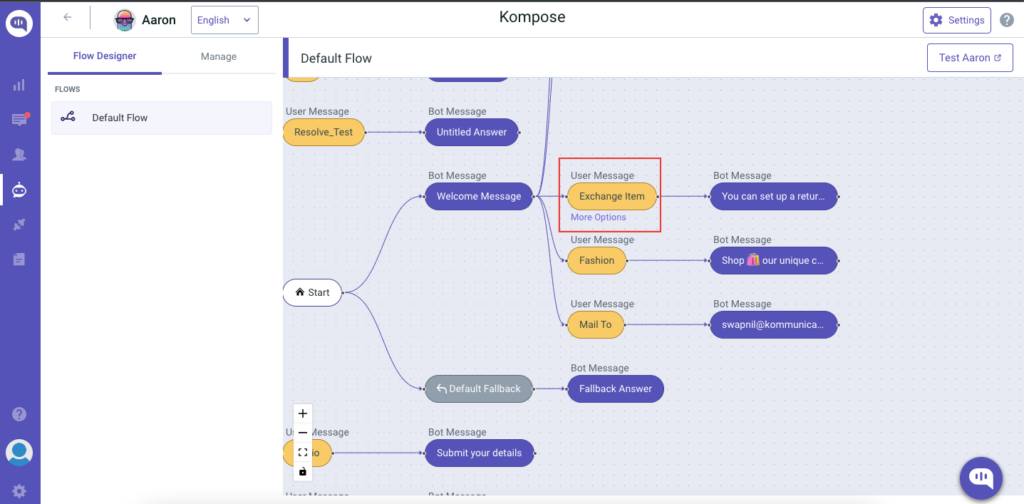1024x504 pixels.
Task: Click the Aaron bot avatar
Action: click(x=123, y=20)
